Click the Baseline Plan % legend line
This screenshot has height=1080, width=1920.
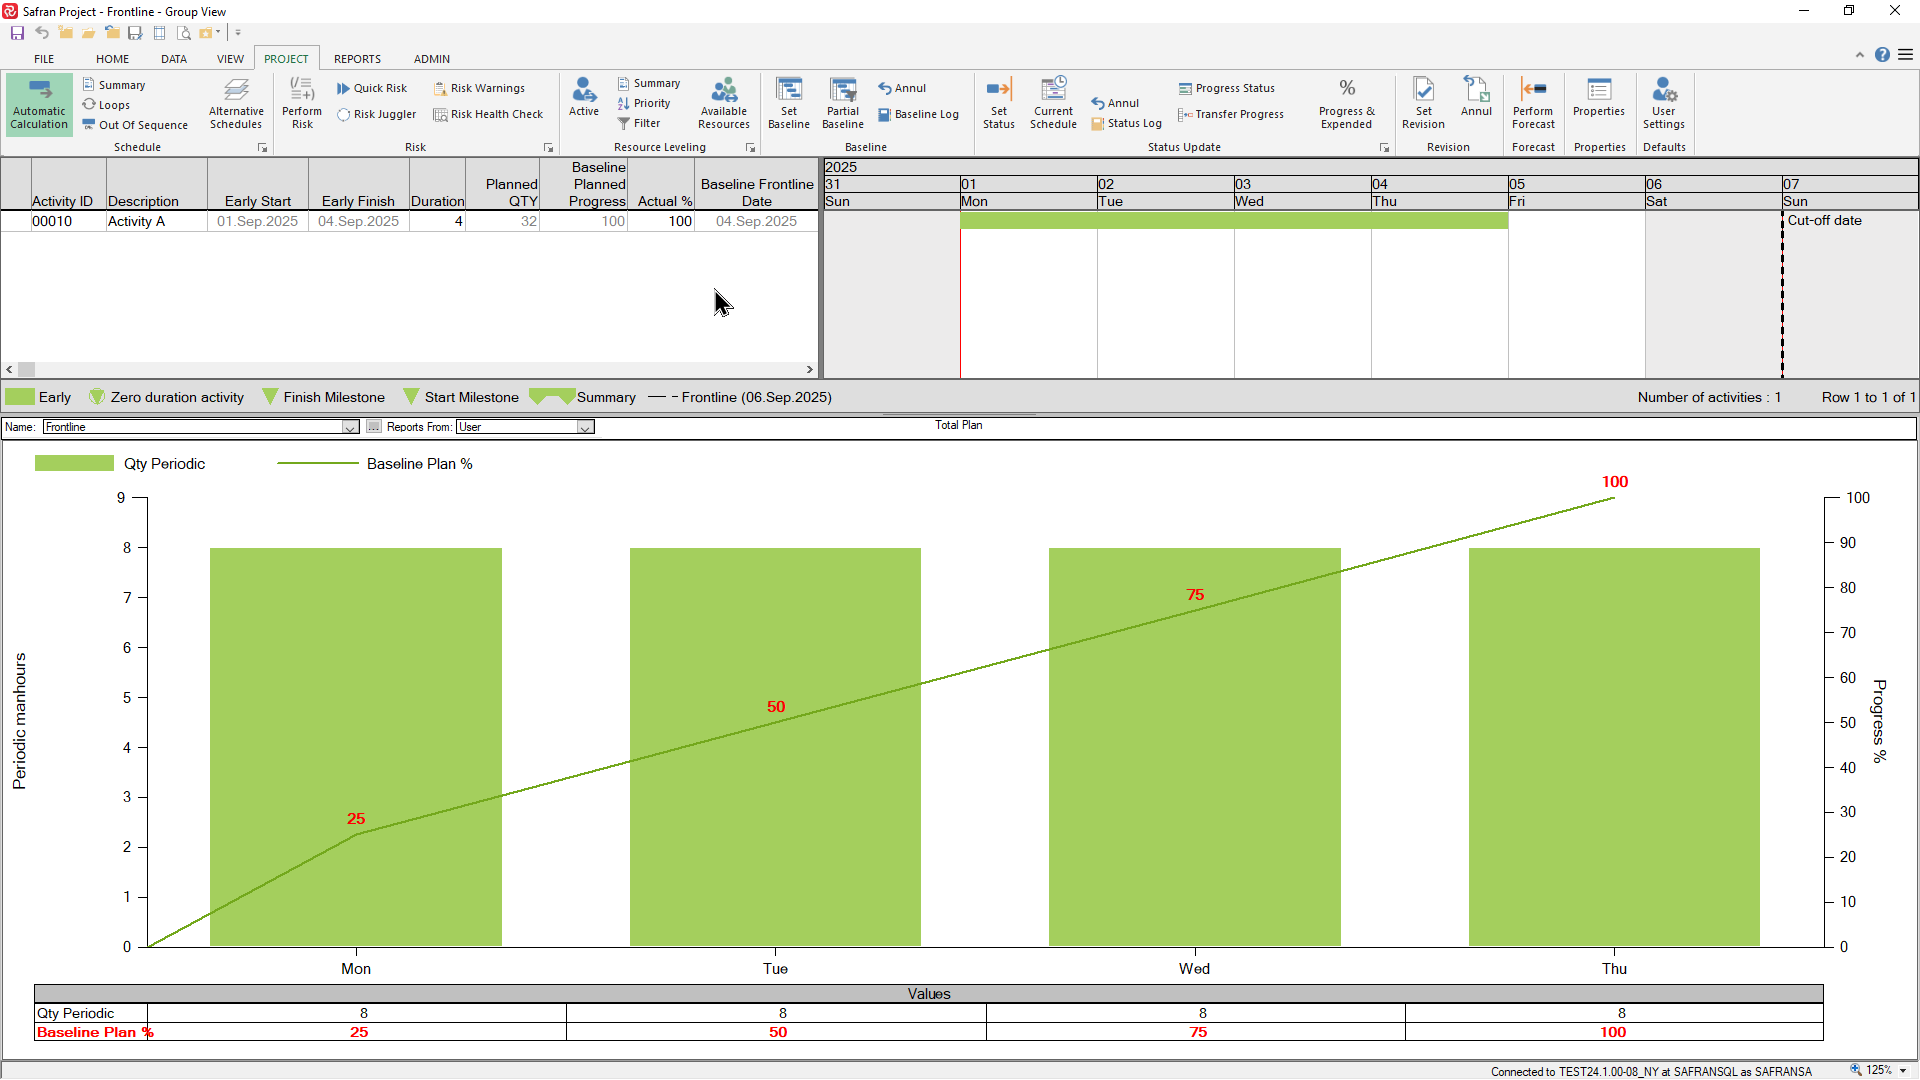[317, 464]
